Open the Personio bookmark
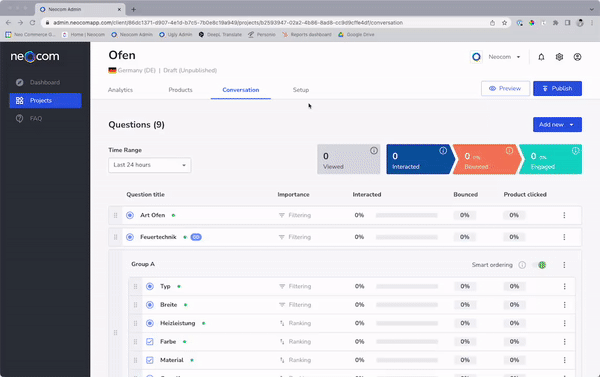Screen dimensions: 600x377 (262, 34)
